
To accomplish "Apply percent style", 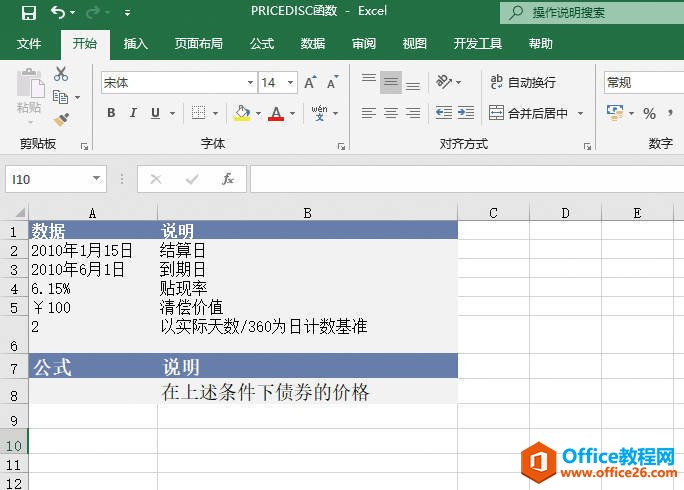I will click(x=650, y=113).
